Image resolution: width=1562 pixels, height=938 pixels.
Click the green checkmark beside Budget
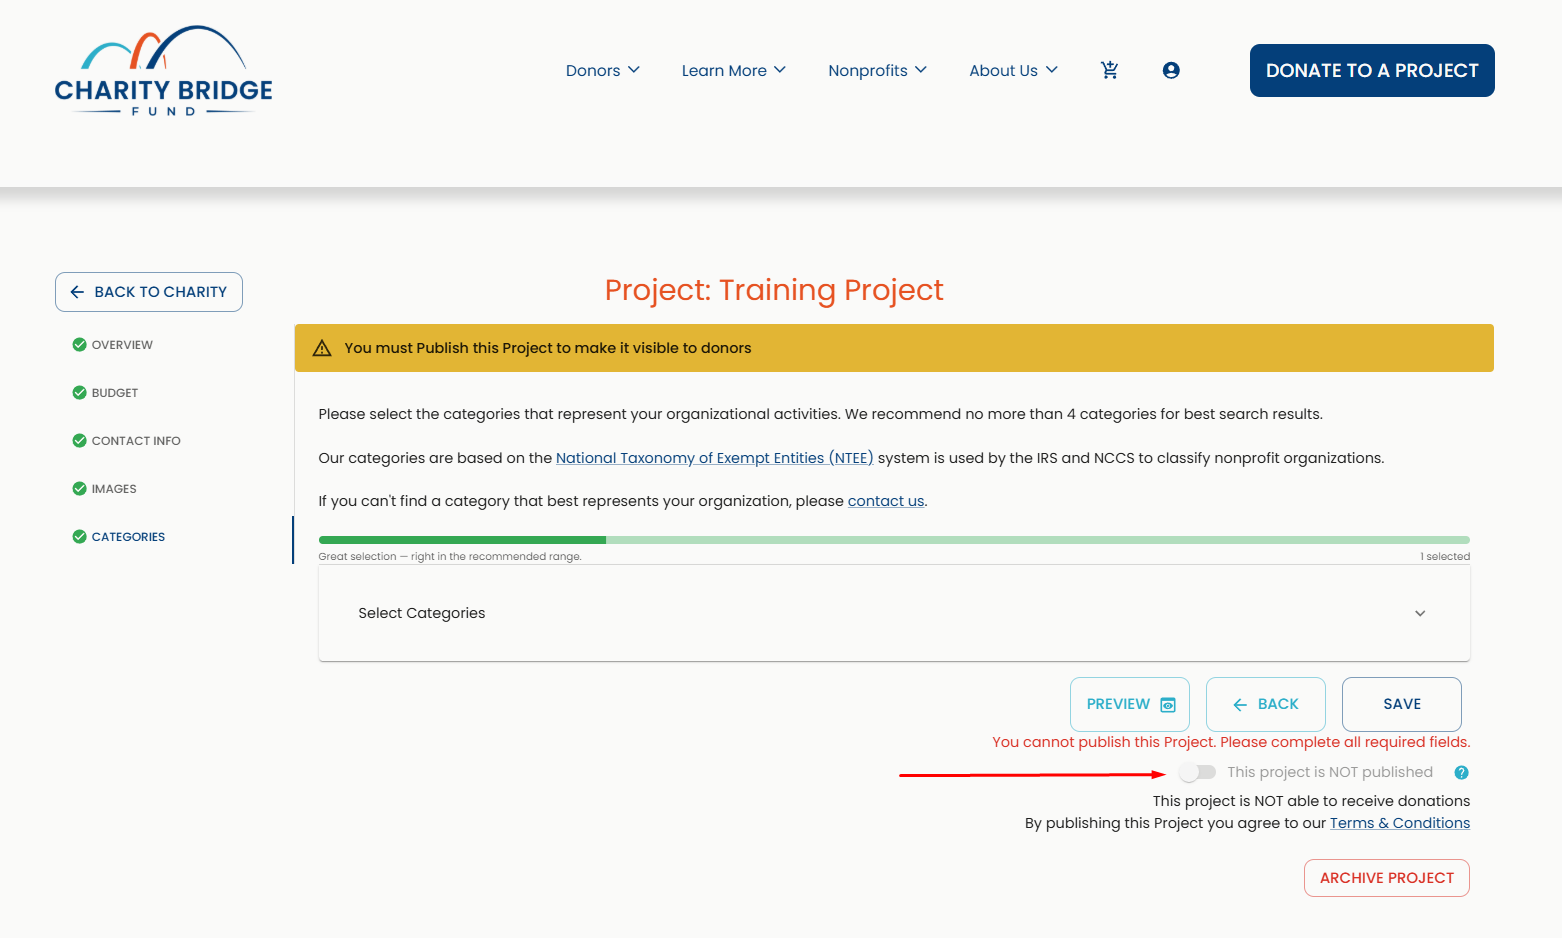pos(79,392)
